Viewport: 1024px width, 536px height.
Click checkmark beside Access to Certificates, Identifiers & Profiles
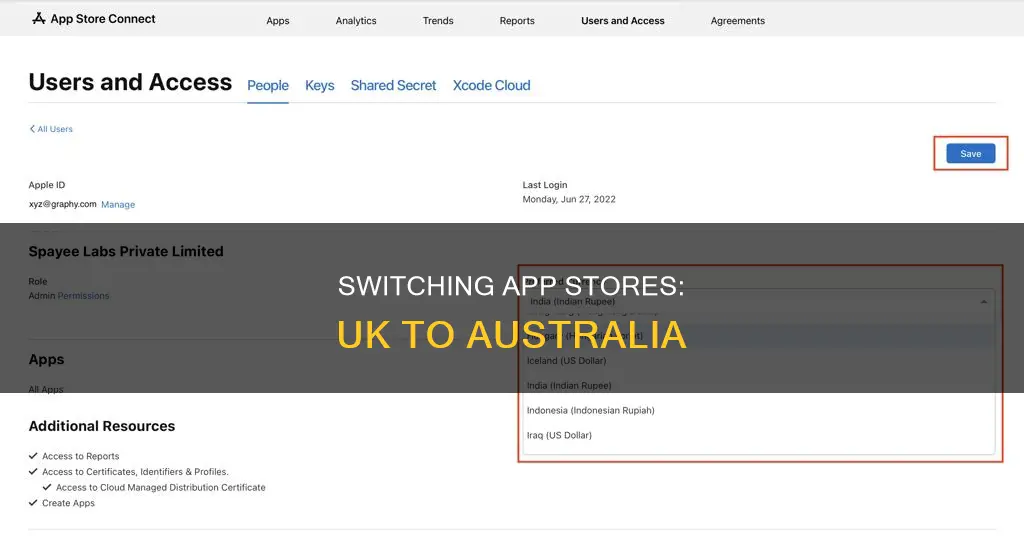33,471
